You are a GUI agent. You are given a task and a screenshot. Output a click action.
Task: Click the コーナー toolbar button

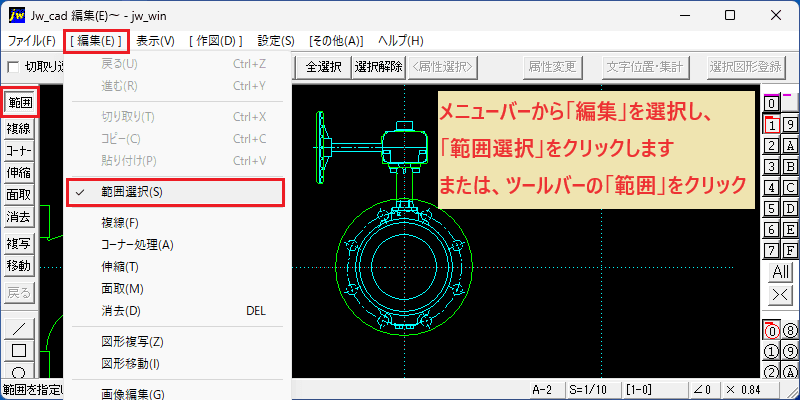(19, 151)
